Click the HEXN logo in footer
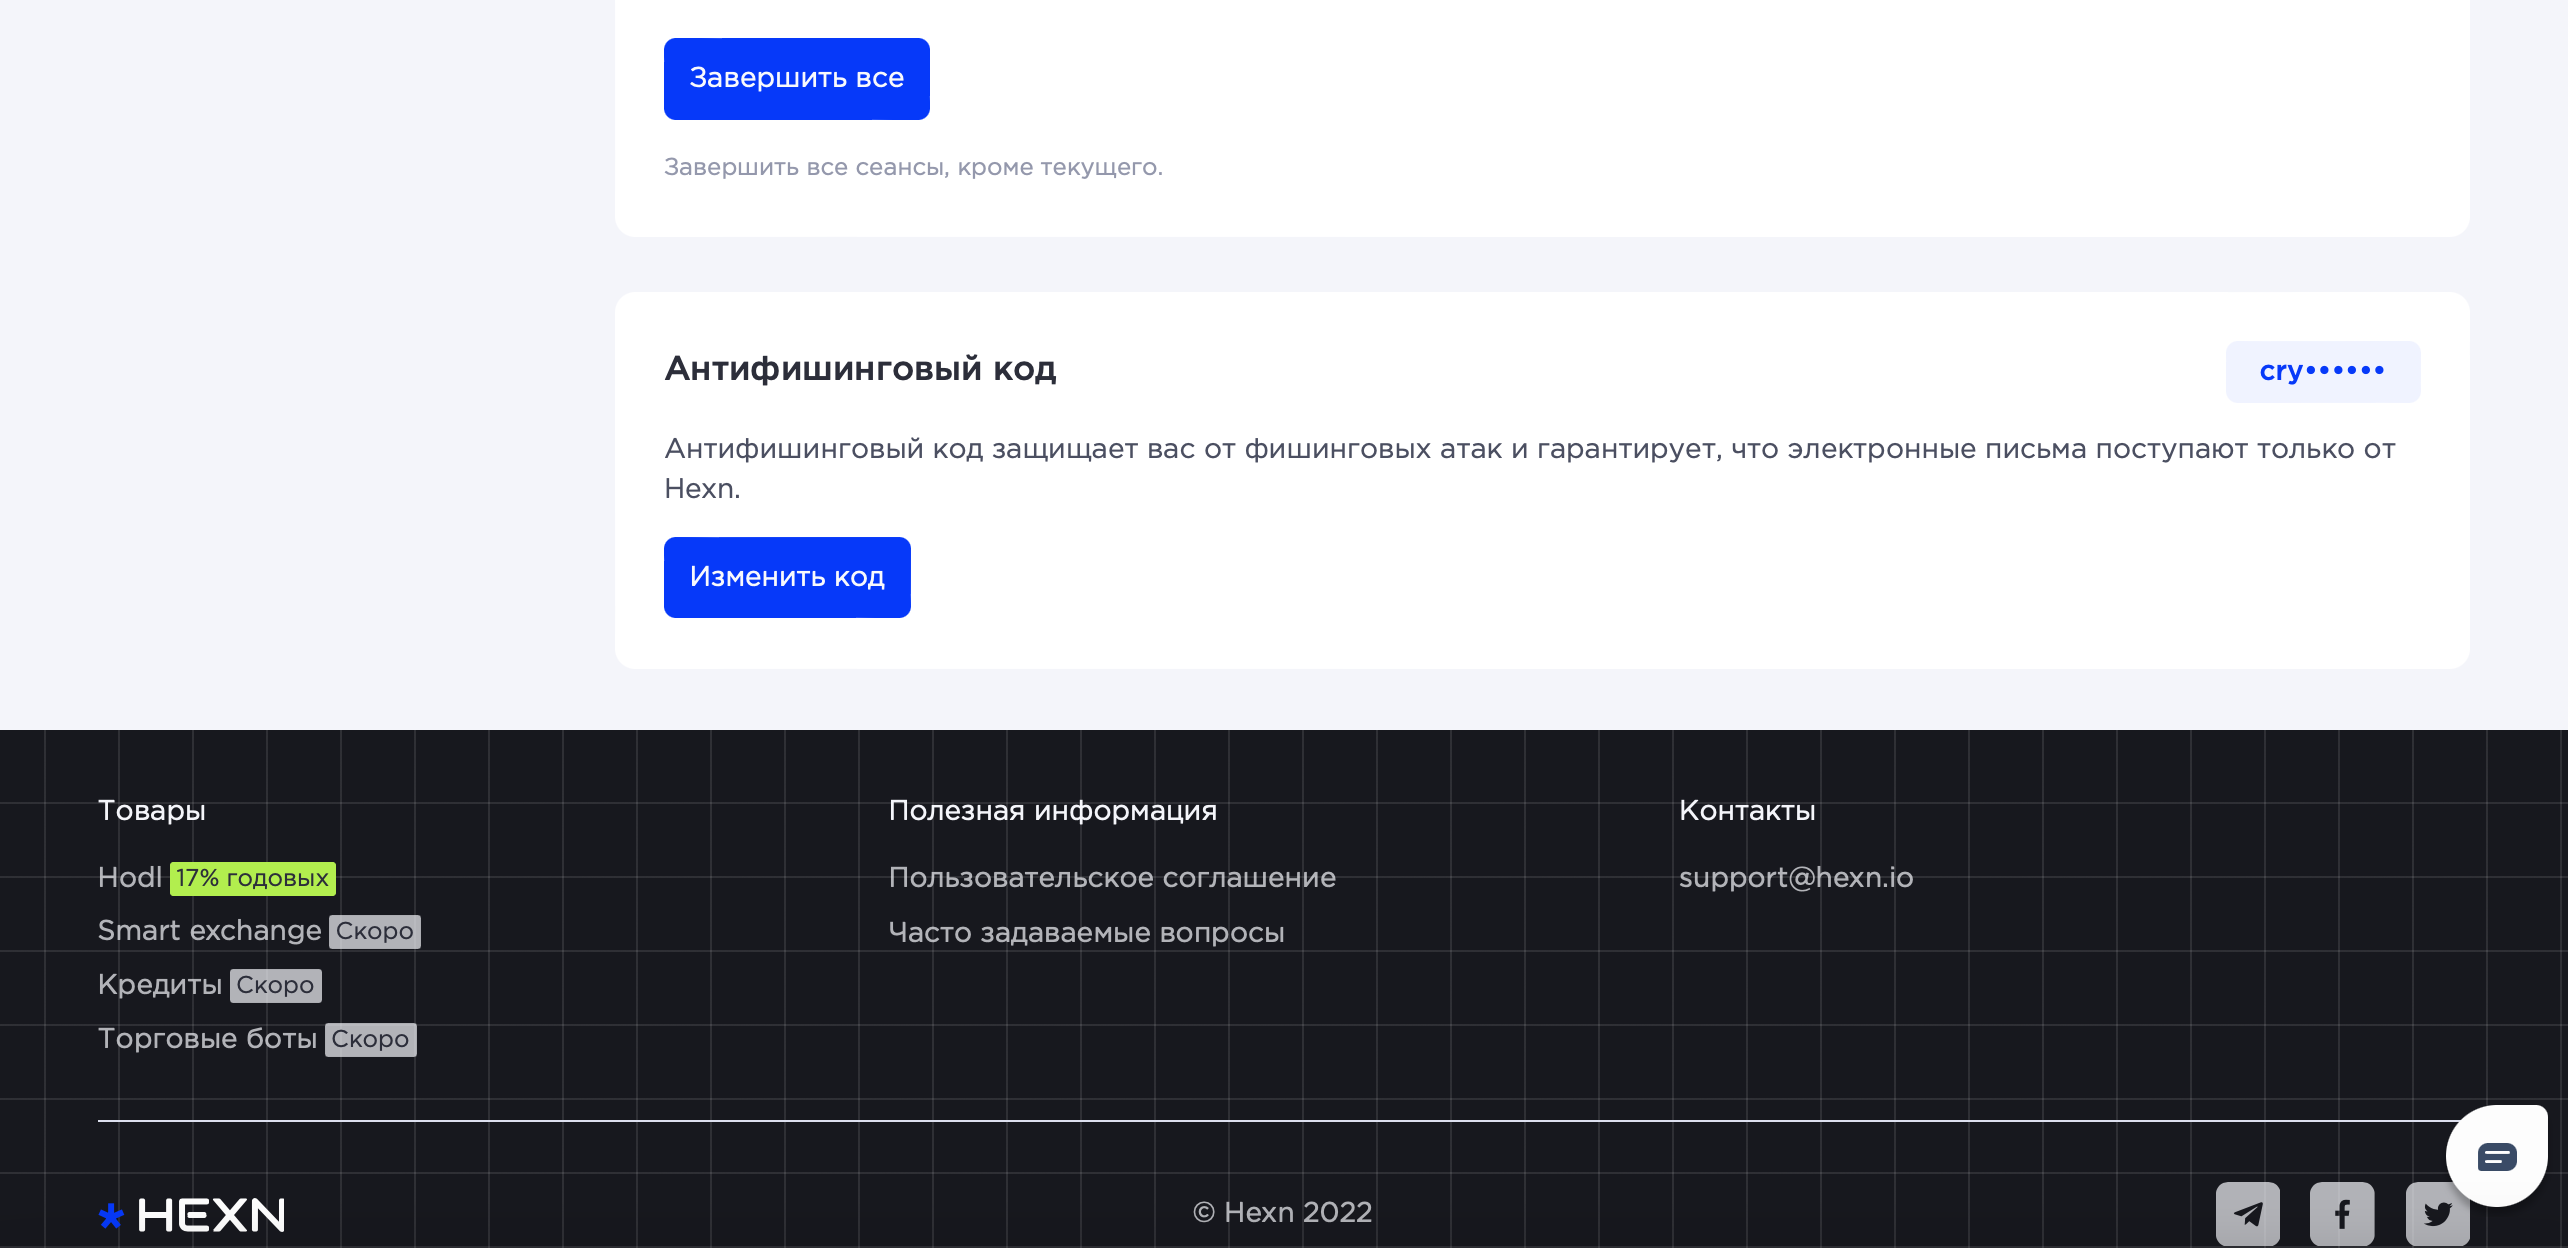 (x=211, y=1215)
